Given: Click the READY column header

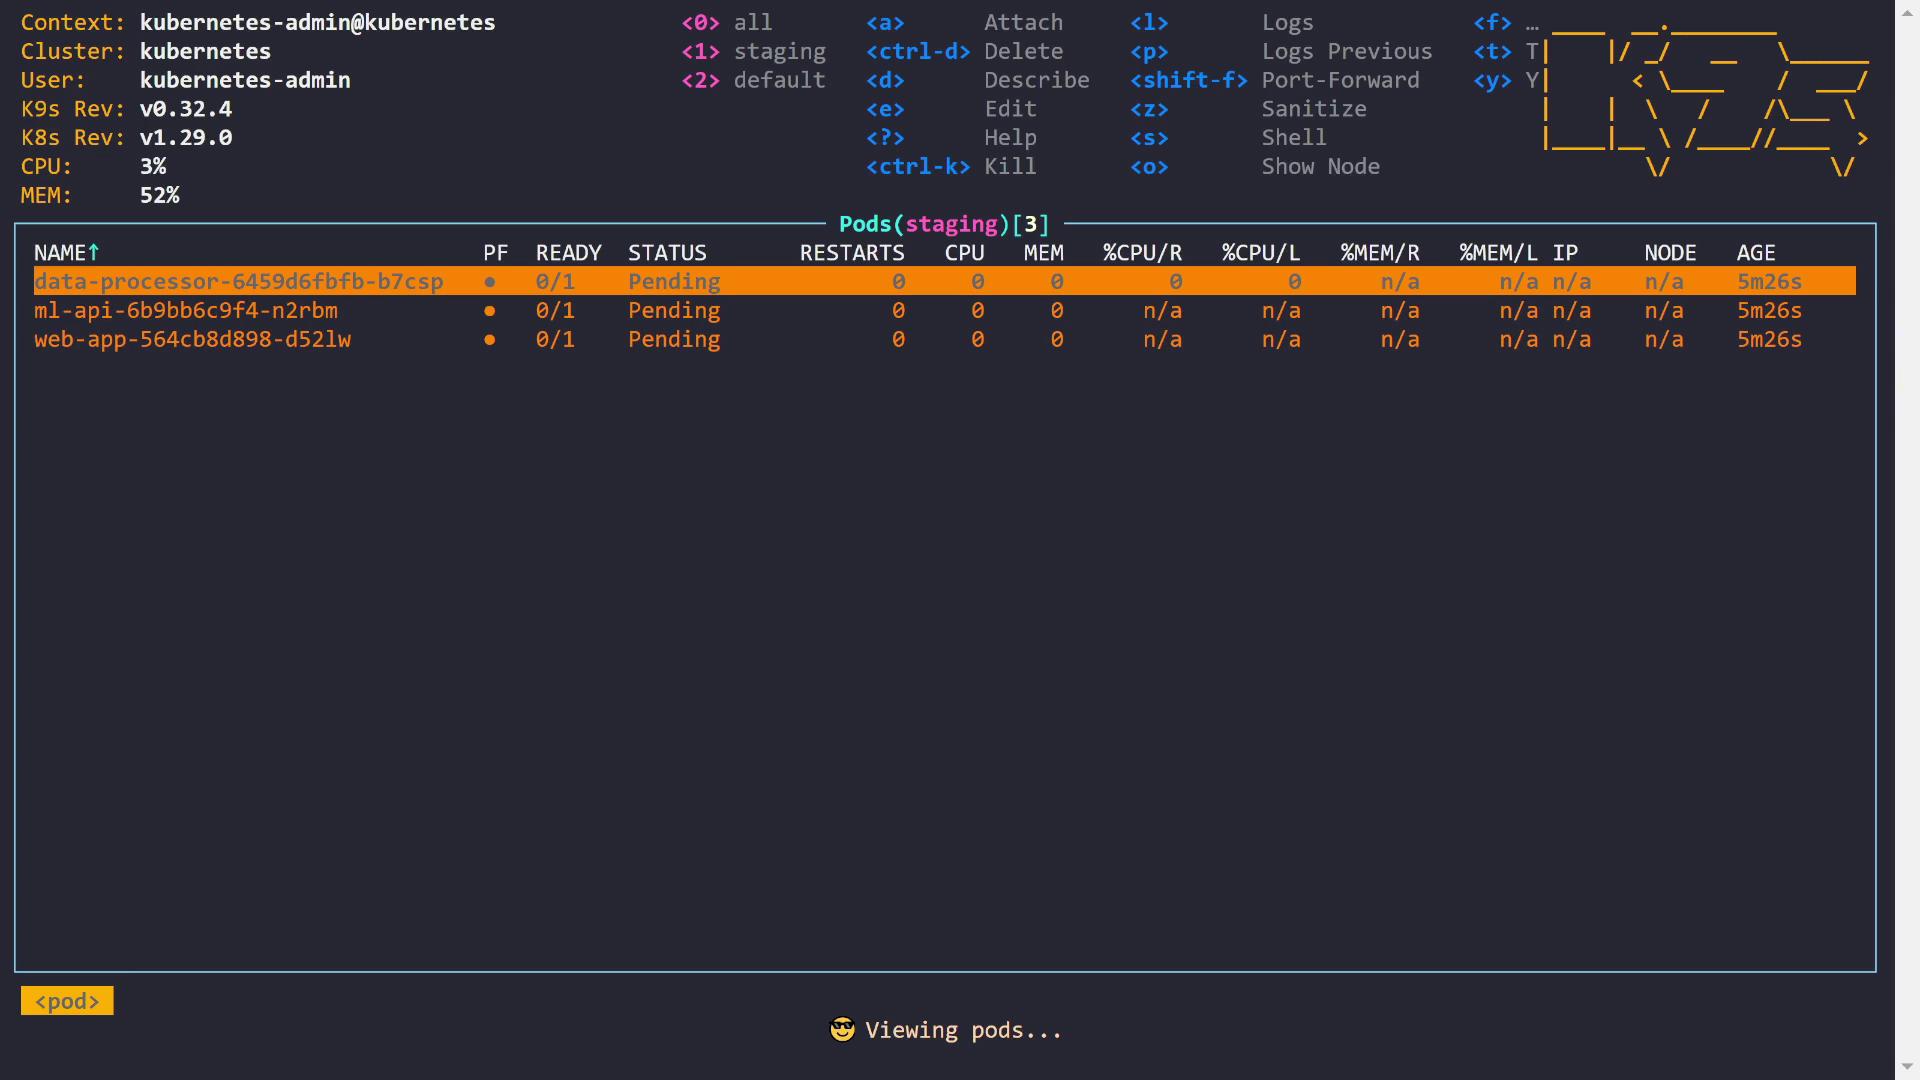Looking at the screenshot, I should [x=568, y=253].
